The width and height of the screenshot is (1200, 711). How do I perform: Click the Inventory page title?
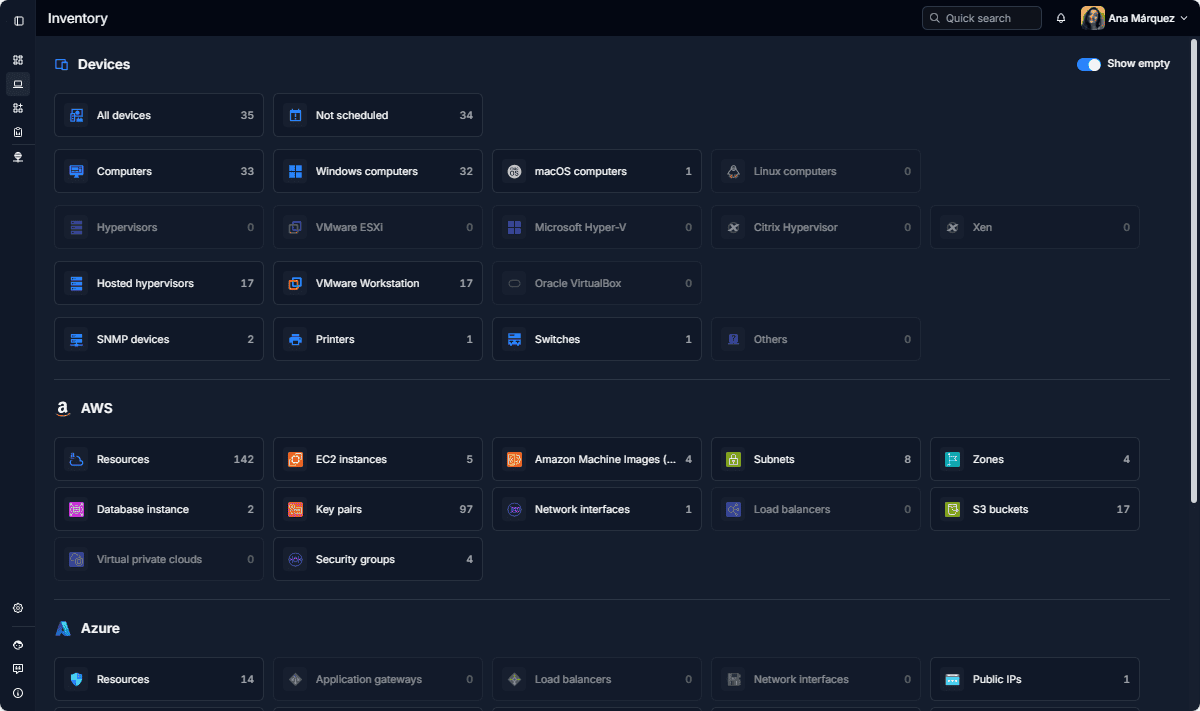(x=78, y=18)
